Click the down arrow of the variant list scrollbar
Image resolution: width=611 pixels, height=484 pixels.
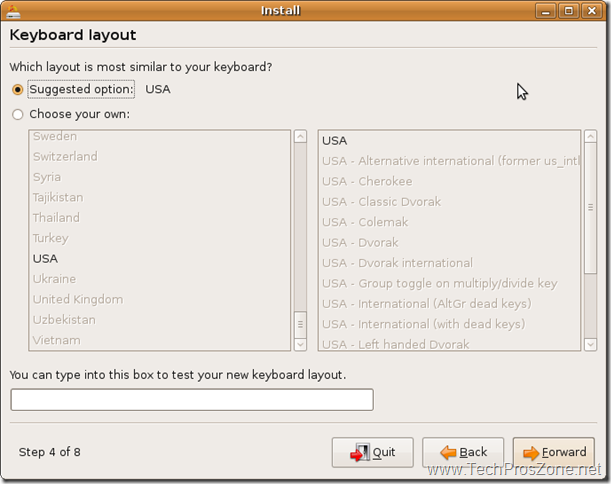click(590, 344)
